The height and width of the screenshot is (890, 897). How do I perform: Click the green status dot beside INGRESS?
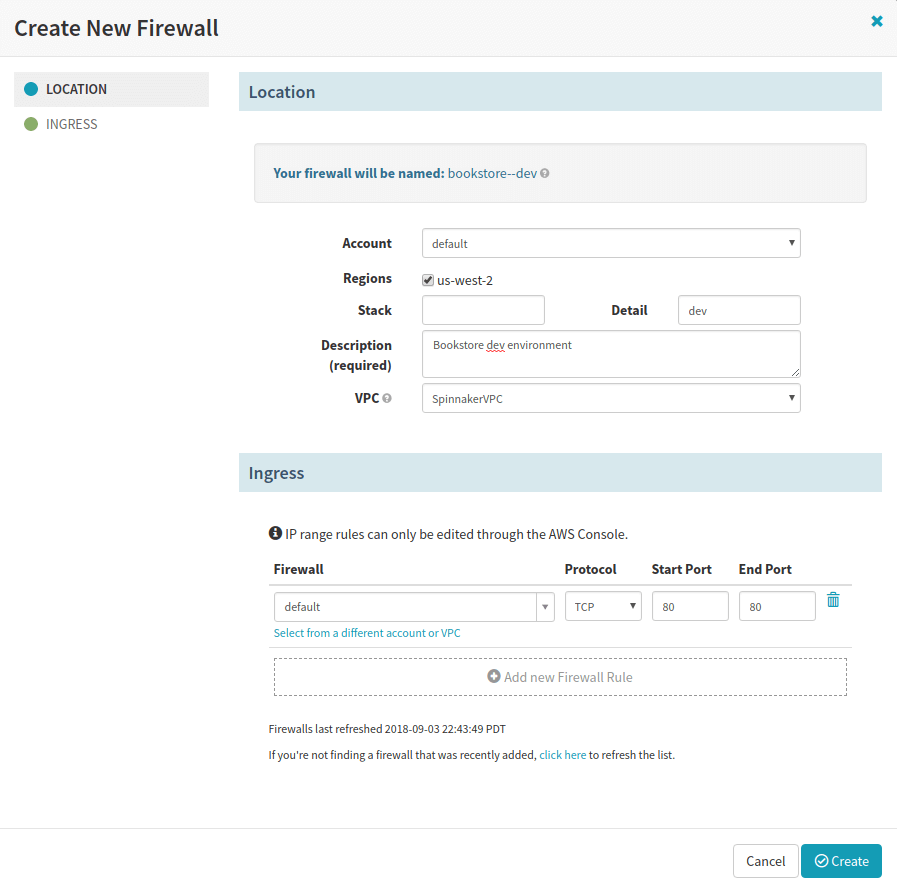(x=31, y=123)
